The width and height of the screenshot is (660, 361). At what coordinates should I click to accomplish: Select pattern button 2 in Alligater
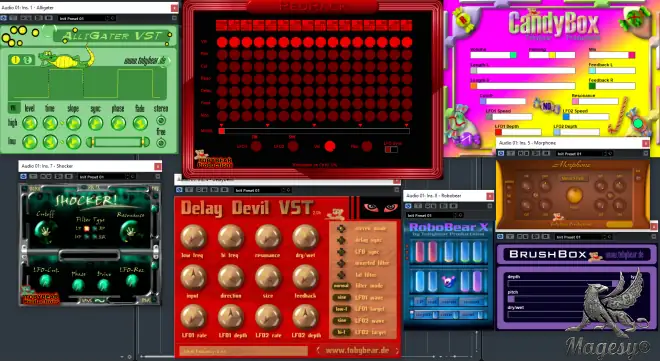click(x=27, y=60)
